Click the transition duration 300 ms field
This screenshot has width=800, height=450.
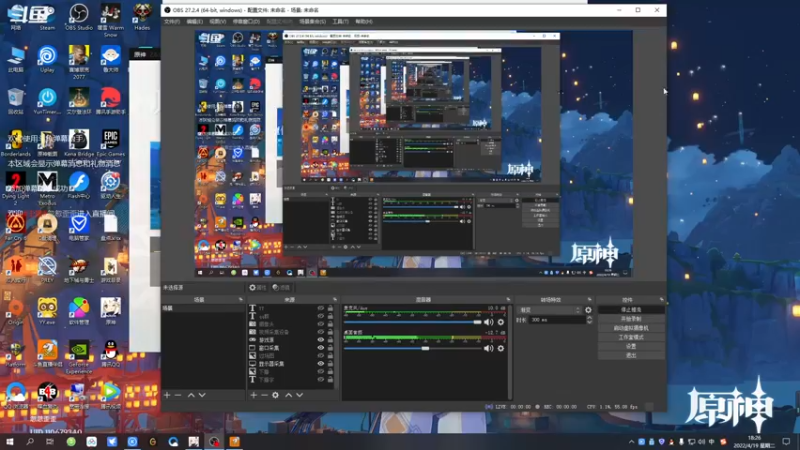tap(557, 320)
